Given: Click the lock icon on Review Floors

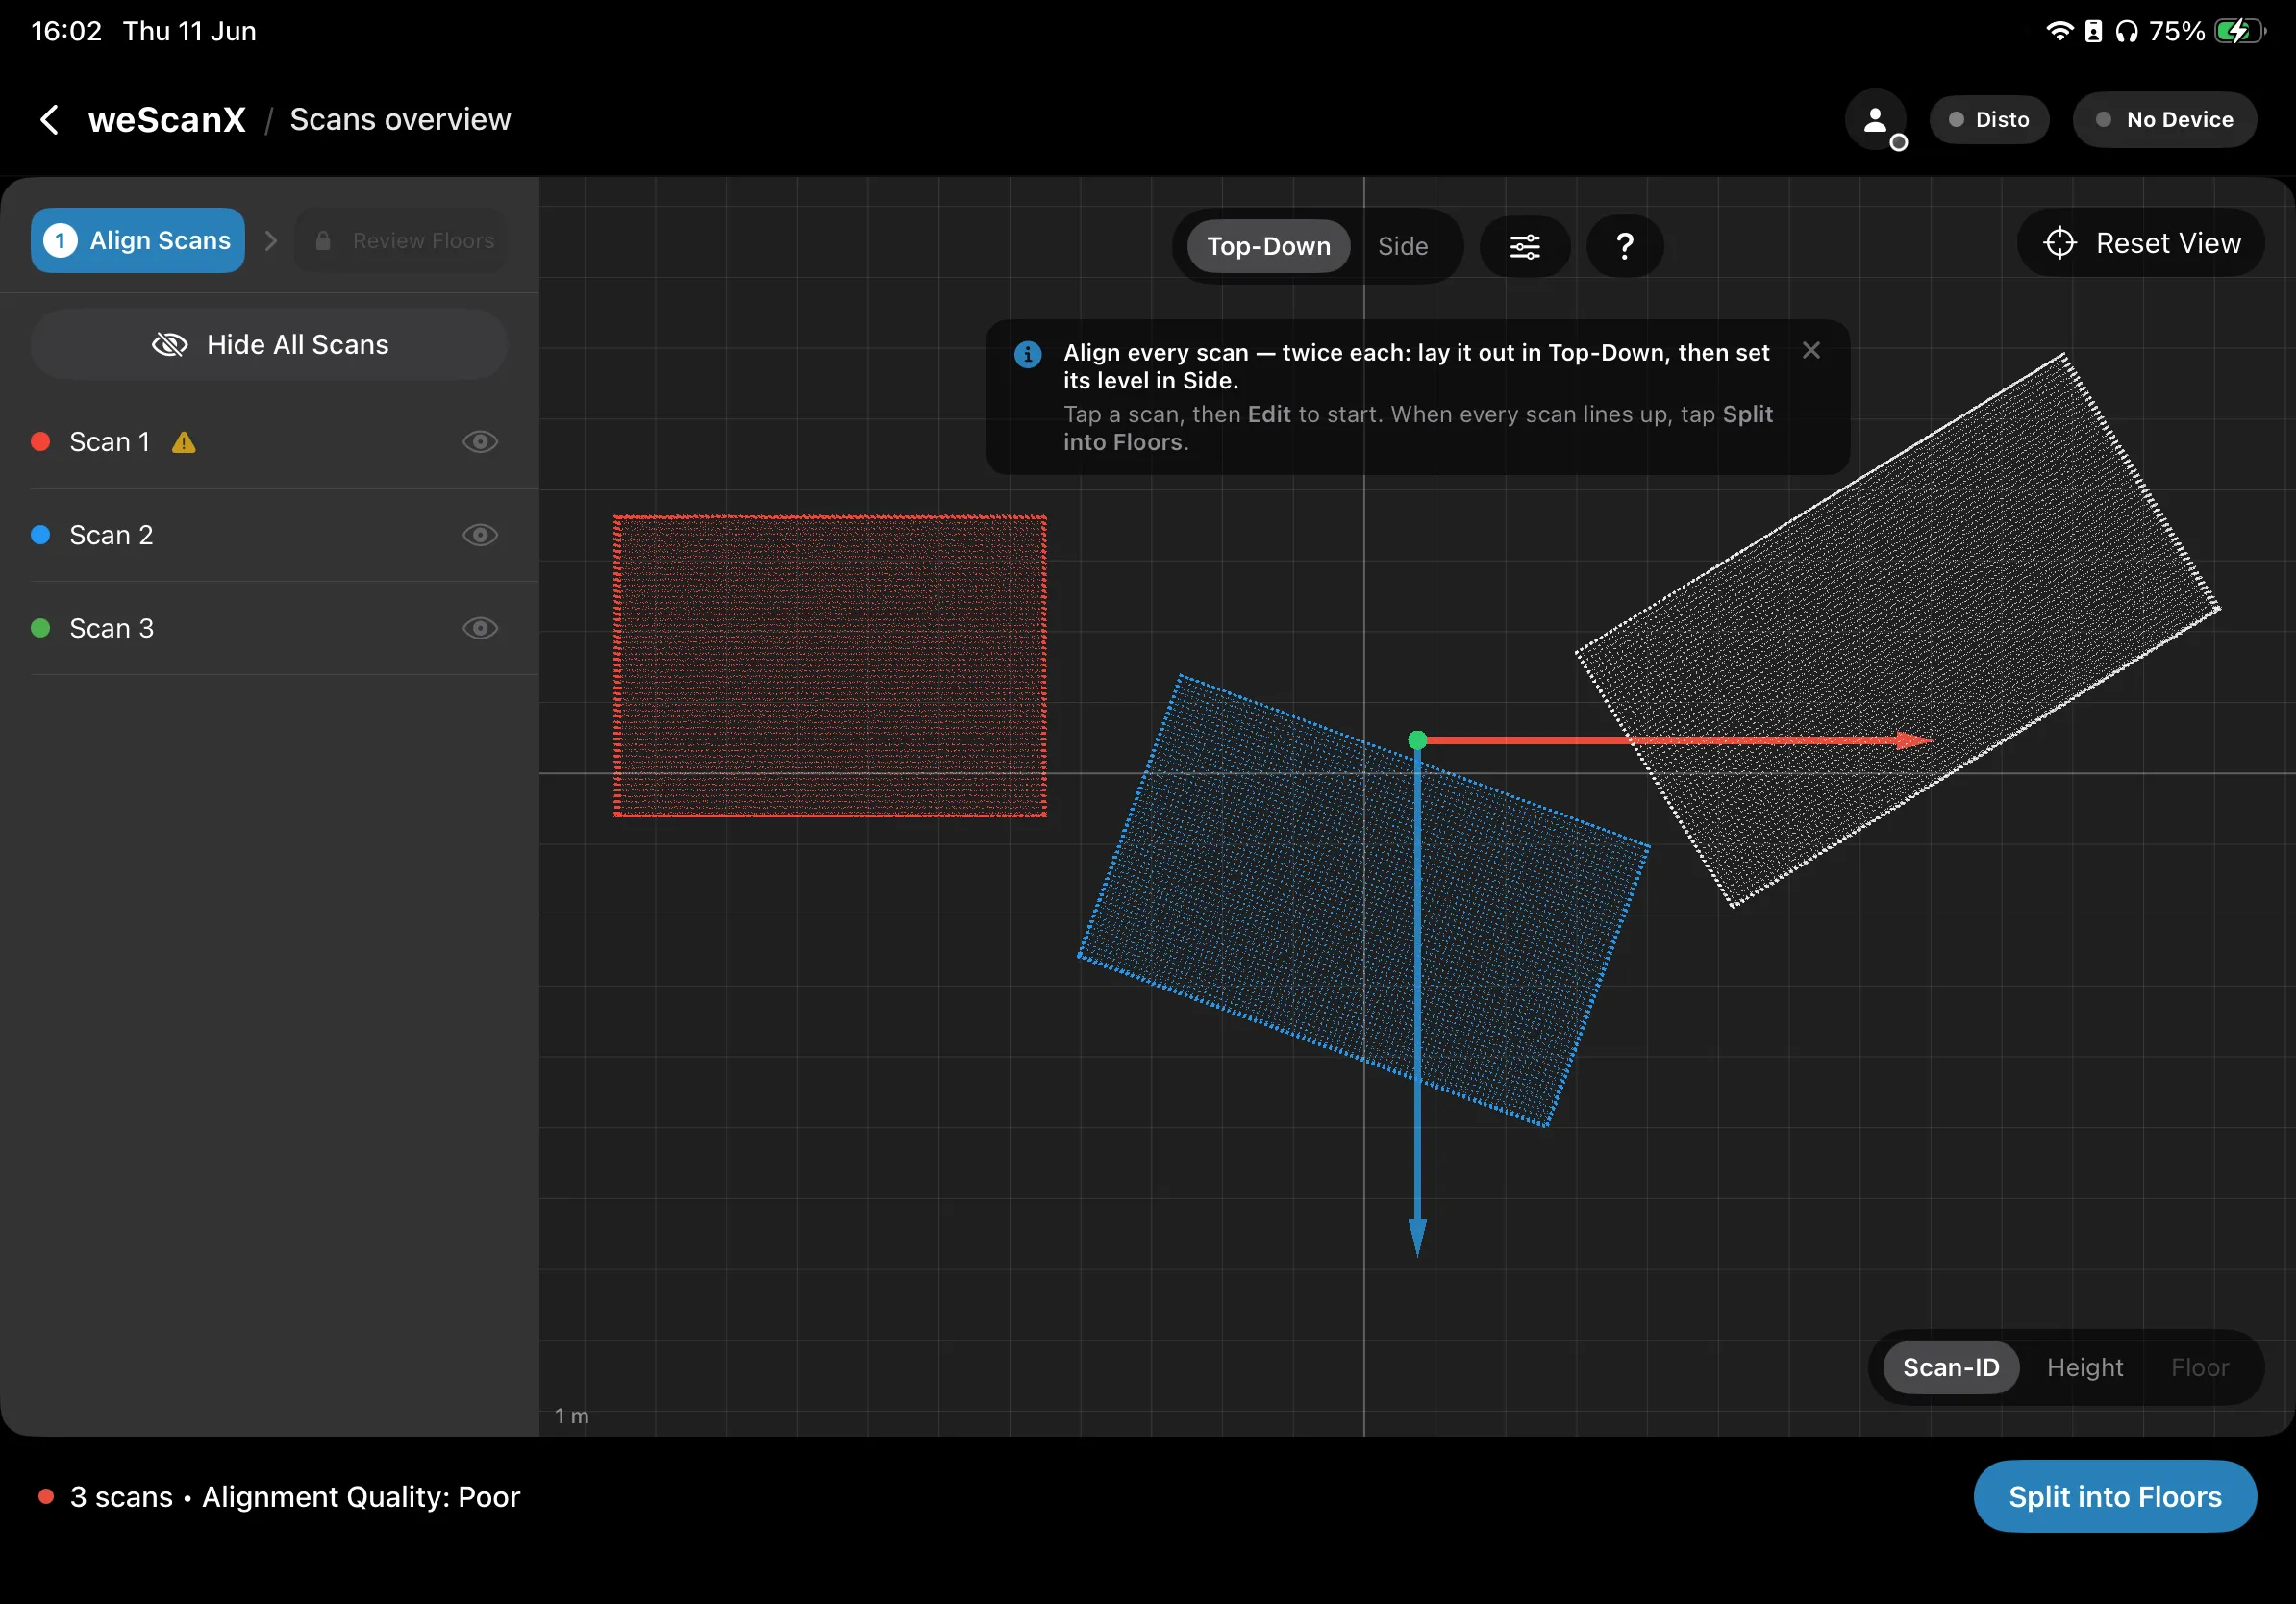Looking at the screenshot, I should (323, 241).
